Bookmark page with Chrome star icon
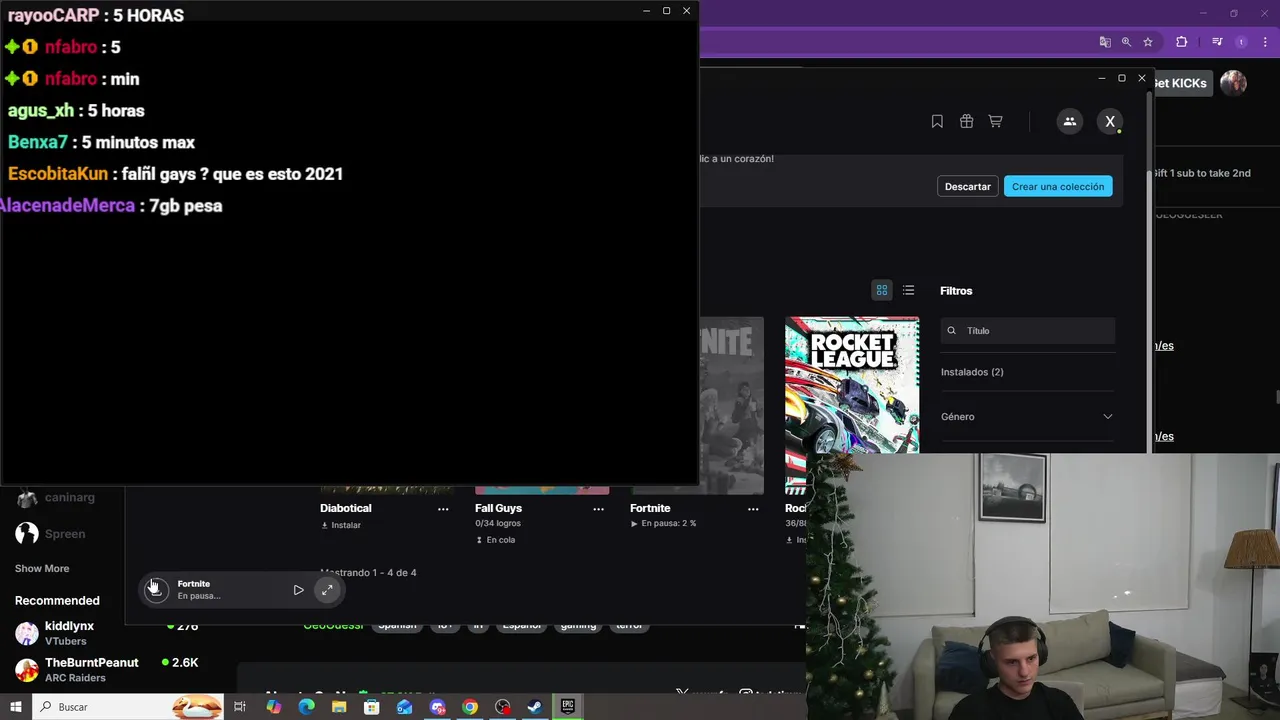 pyautogui.click(x=1148, y=42)
